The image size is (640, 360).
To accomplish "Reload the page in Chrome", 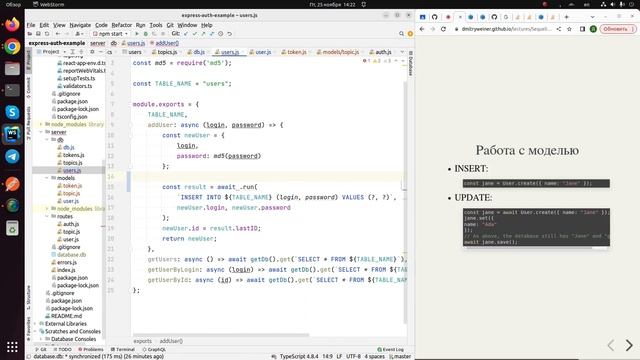I will [x=443, y=29].
